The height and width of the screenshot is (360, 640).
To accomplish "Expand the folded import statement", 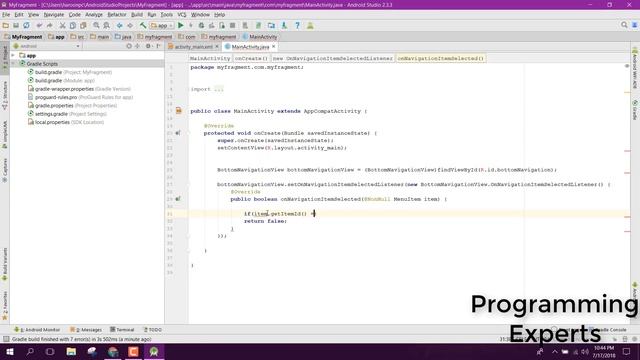I will click(218, 89).
